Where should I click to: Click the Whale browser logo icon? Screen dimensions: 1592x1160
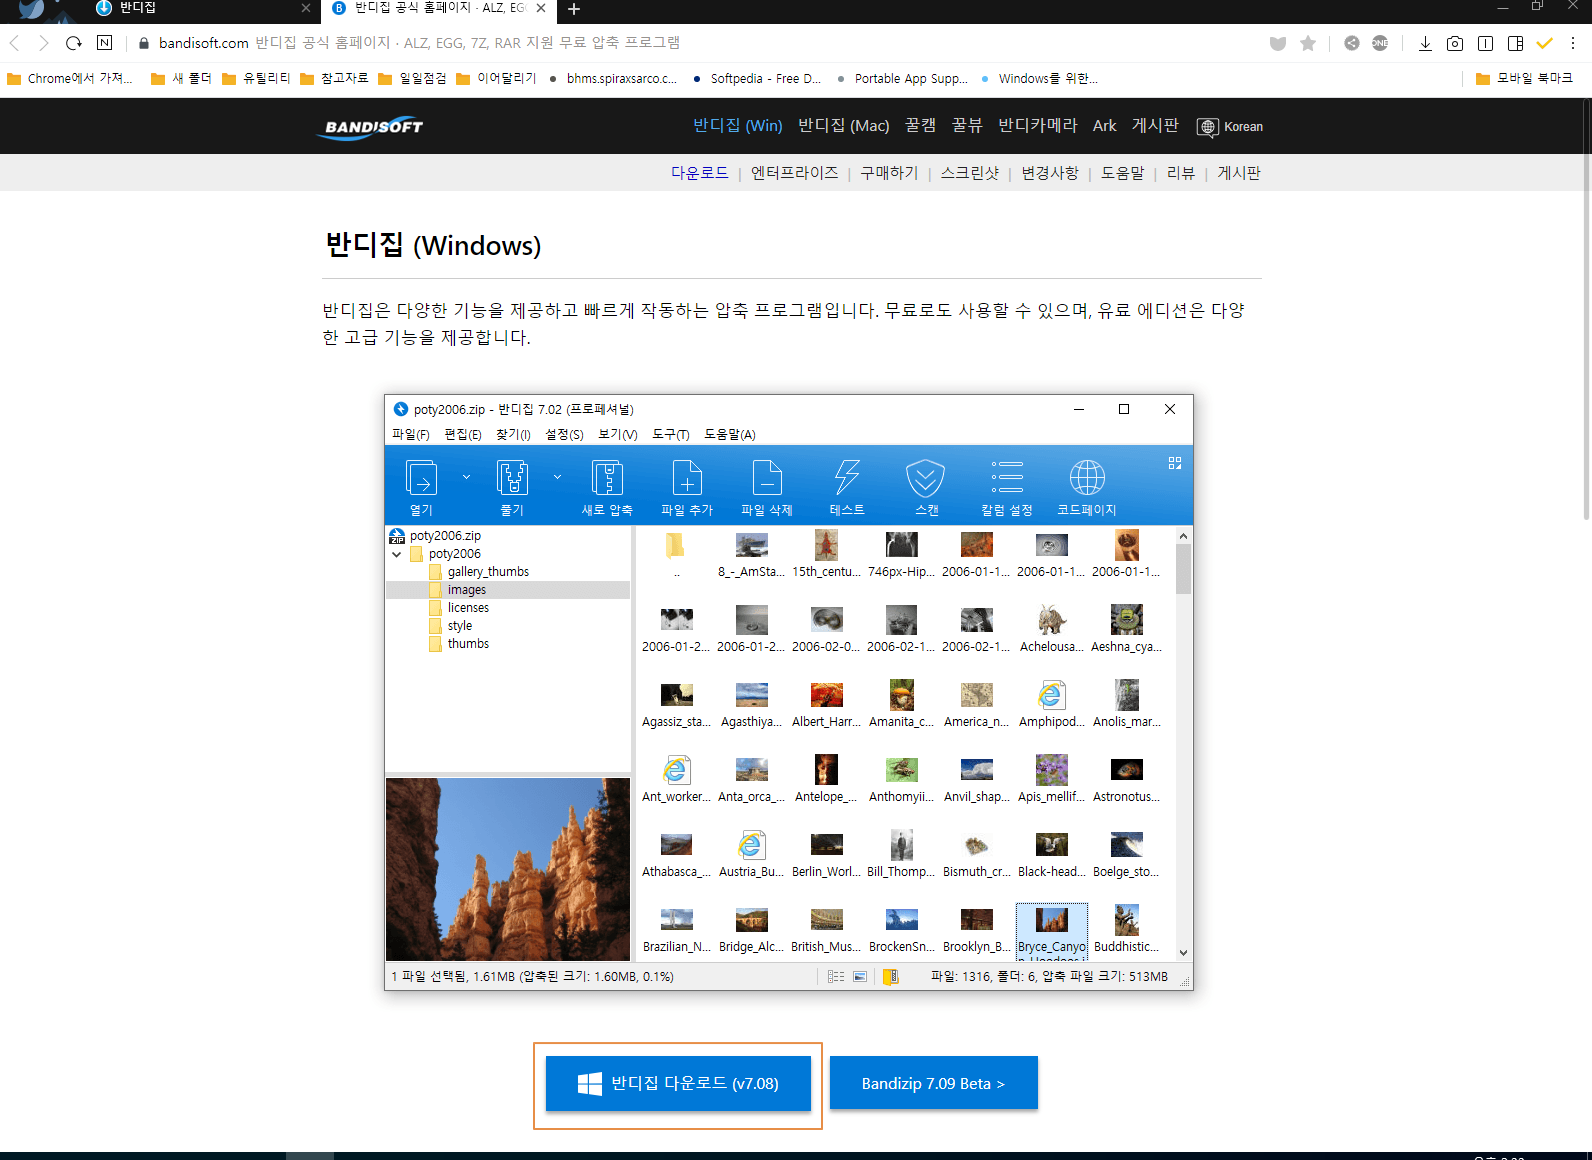click(x=31, y=9)
